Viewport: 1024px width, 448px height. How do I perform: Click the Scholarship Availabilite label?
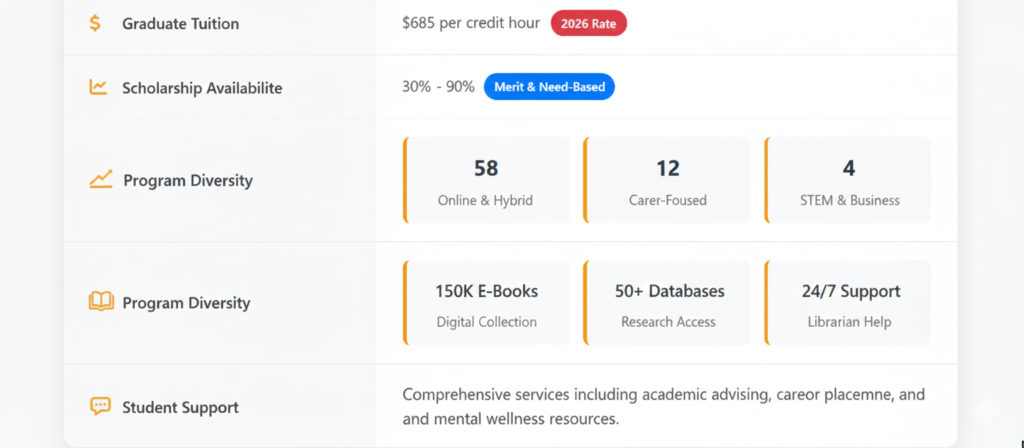(202, 88)
